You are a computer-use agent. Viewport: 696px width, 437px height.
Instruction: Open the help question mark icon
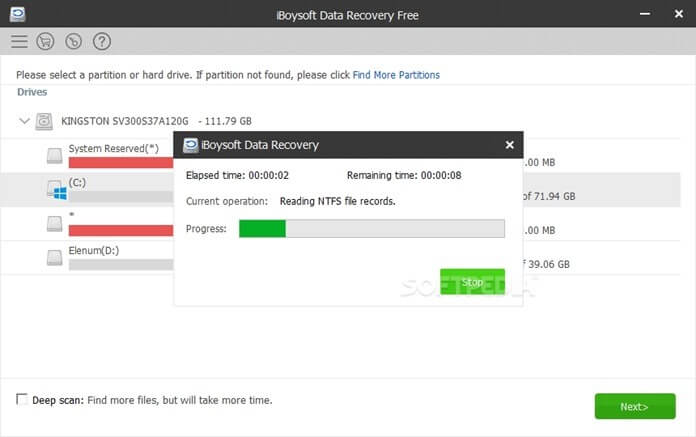[102, 41]
